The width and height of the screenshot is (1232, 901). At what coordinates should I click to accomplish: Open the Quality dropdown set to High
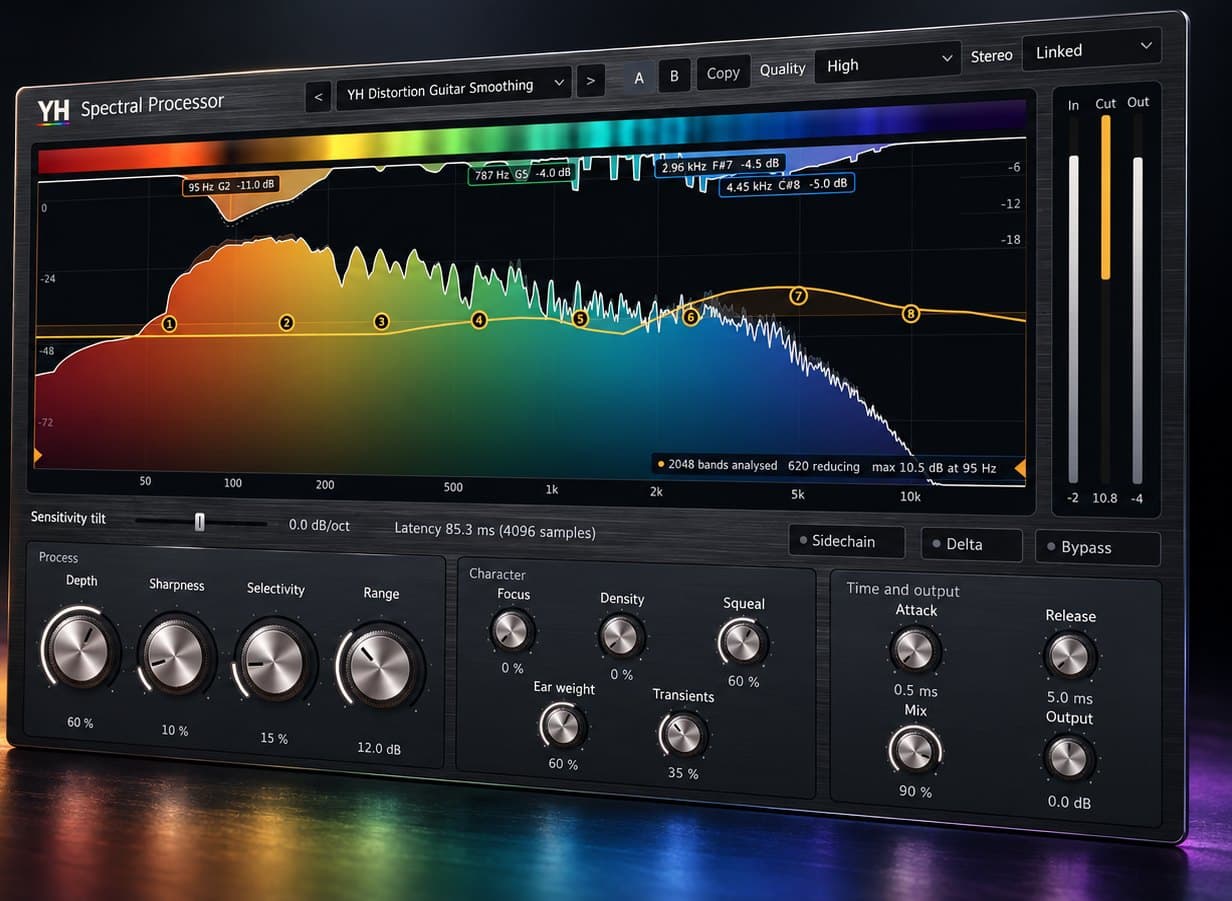(x=887, y=63)
